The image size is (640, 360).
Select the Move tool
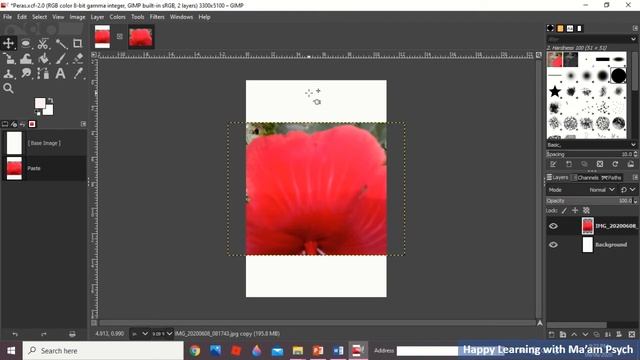click(8, 43)
